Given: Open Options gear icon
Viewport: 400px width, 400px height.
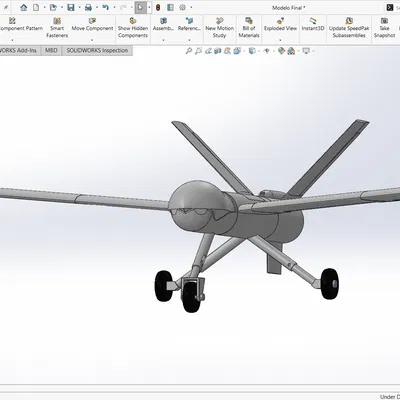Looking at the screenshot, I should tap(182, 7).
